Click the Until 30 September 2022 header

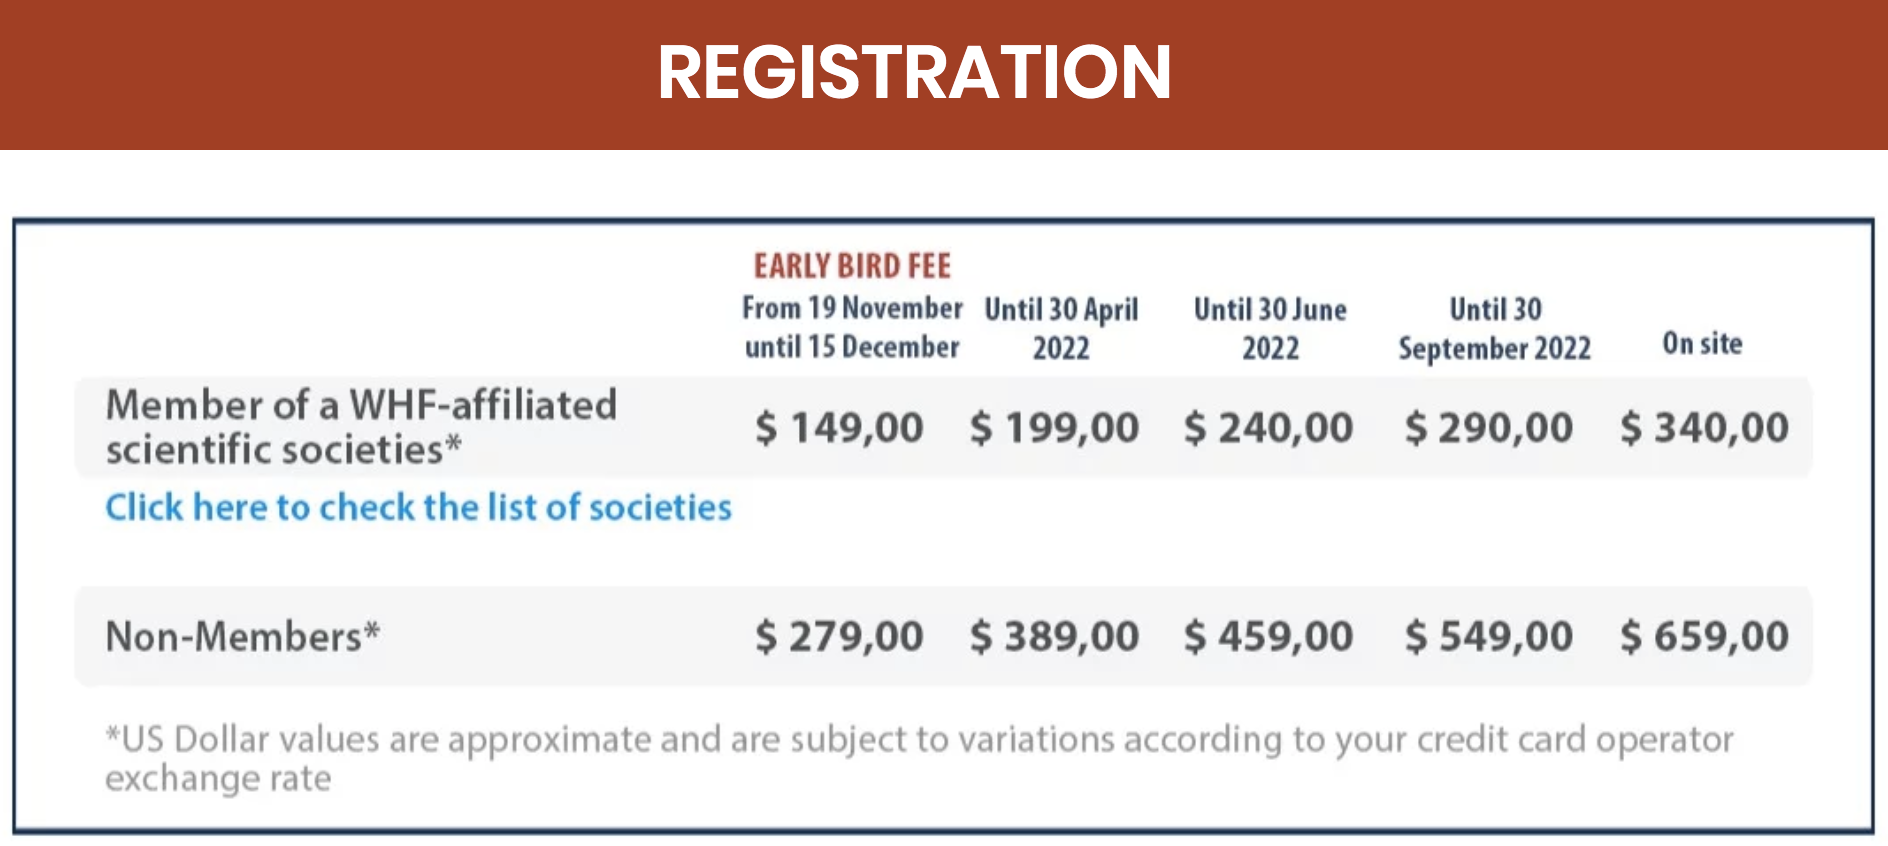1495,328
